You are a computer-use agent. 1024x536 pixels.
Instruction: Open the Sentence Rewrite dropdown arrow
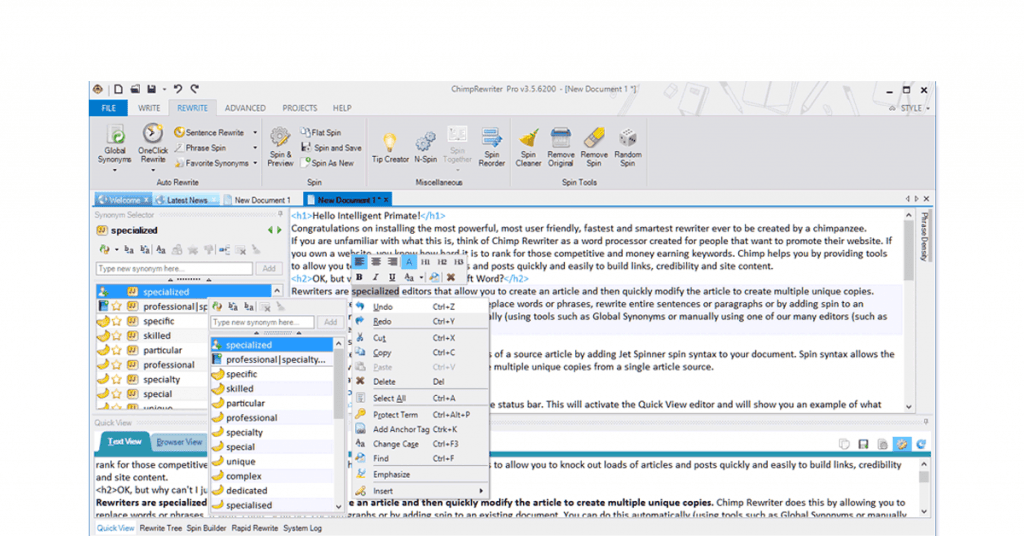[255, 133]
